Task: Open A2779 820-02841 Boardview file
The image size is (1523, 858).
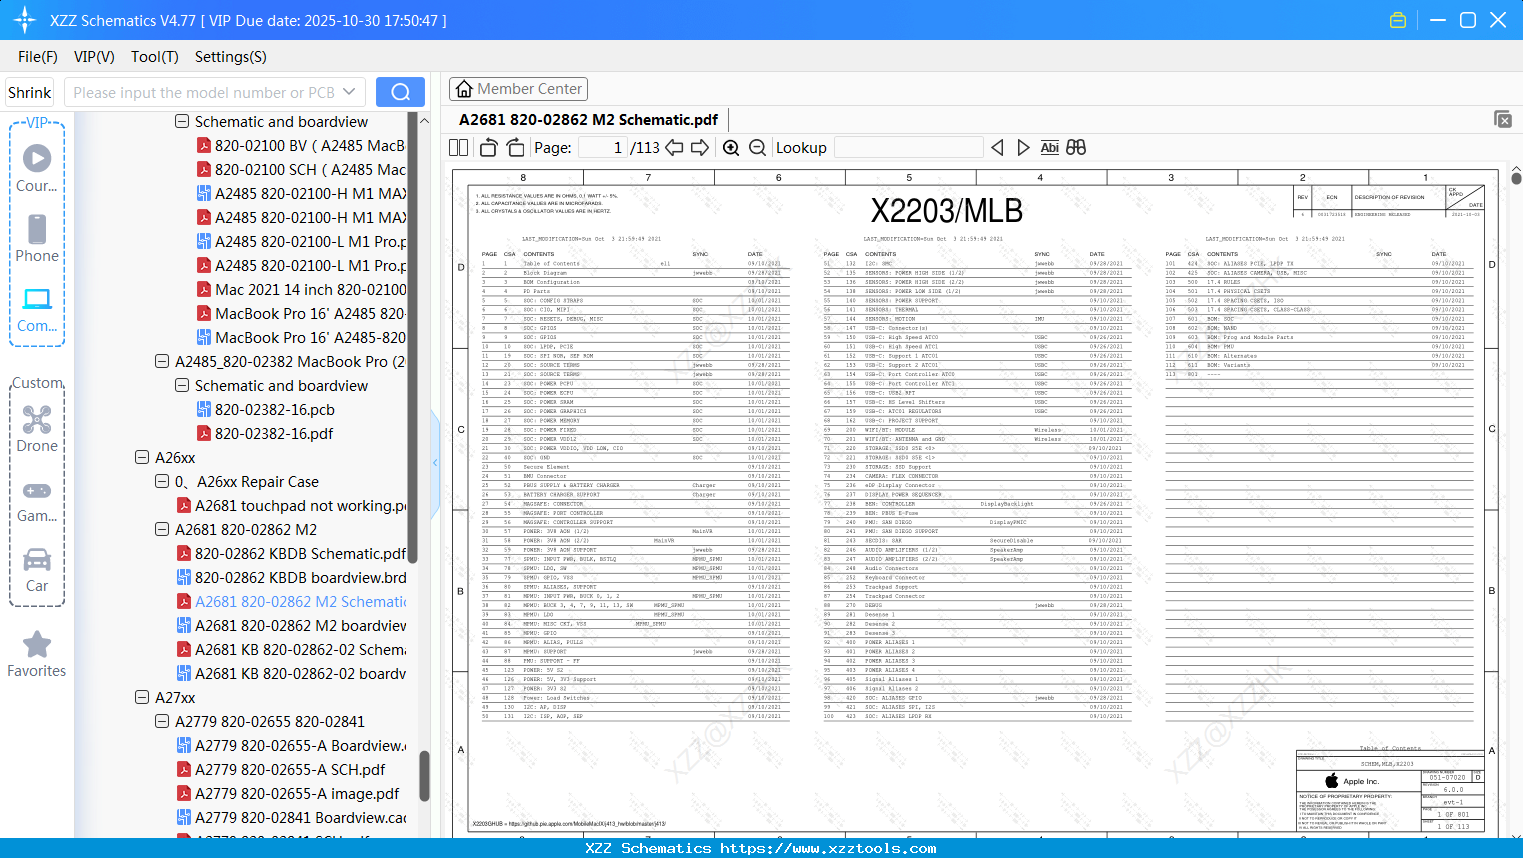Action: (x=291, y=817)
